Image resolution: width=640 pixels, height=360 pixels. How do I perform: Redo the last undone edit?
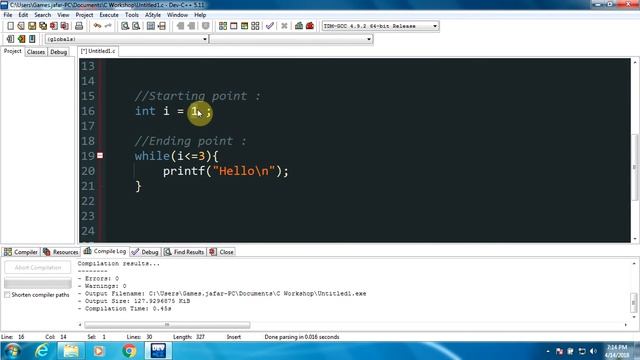(x=108, y=26)
